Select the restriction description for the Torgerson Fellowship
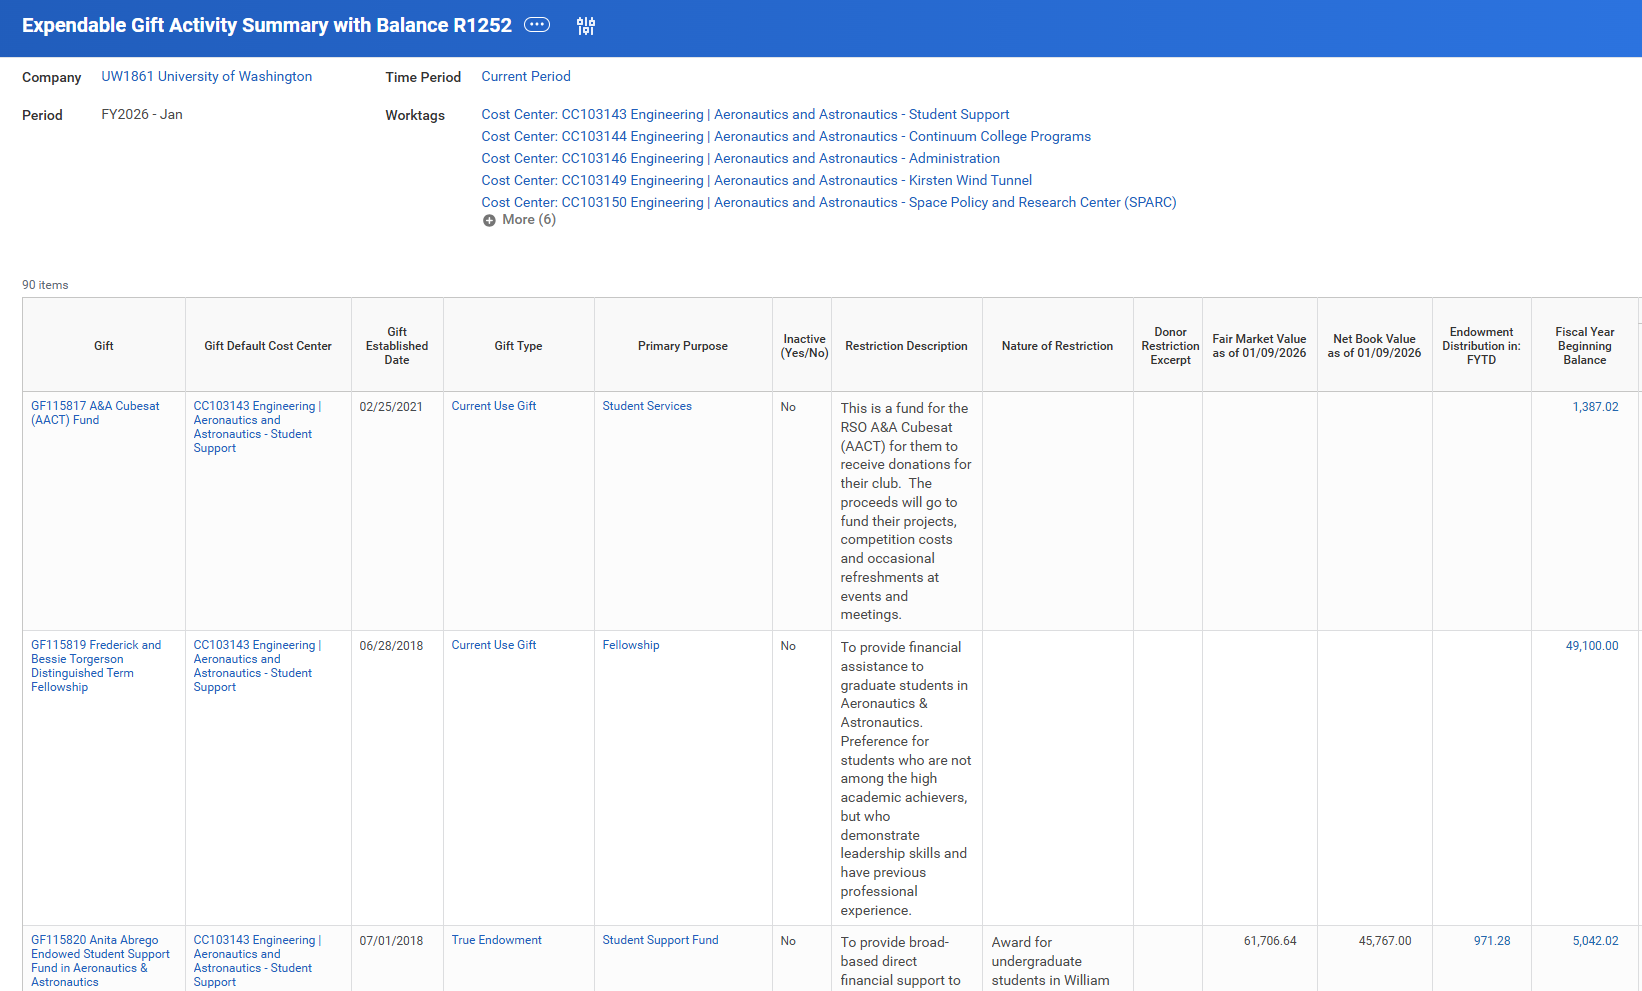Image resolution: width=1642 pixels, height=991 pixels. [906, 779]
